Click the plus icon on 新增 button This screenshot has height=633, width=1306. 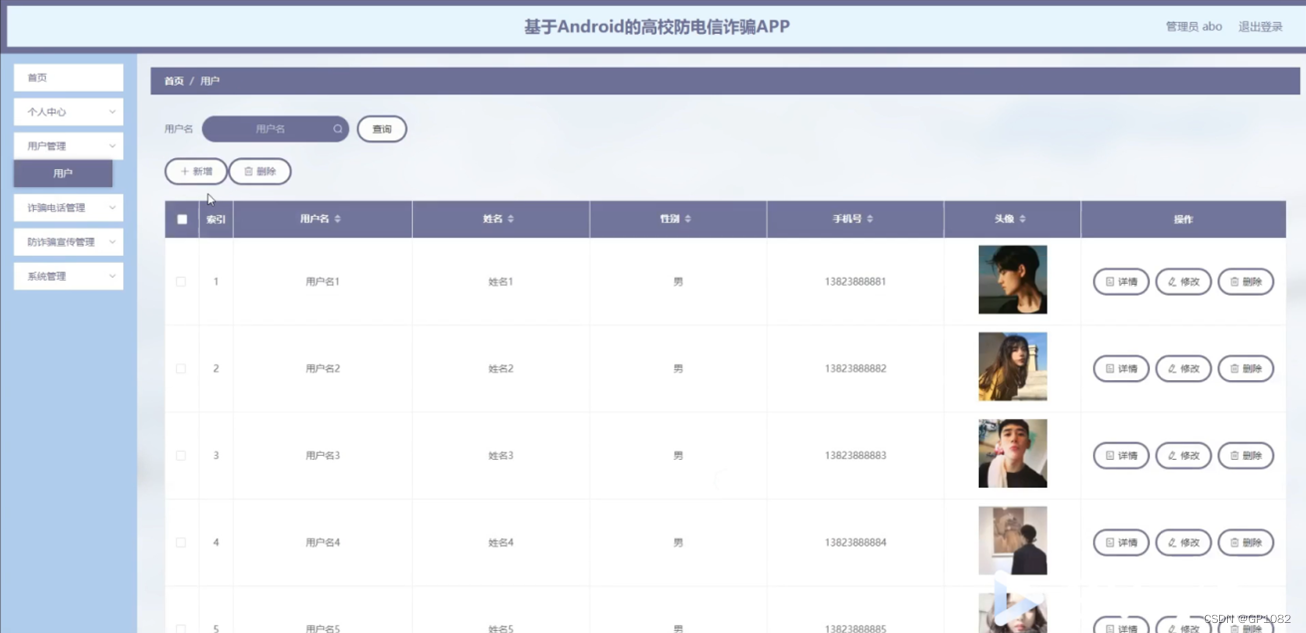pyautogui.click(x=184, y=172)
